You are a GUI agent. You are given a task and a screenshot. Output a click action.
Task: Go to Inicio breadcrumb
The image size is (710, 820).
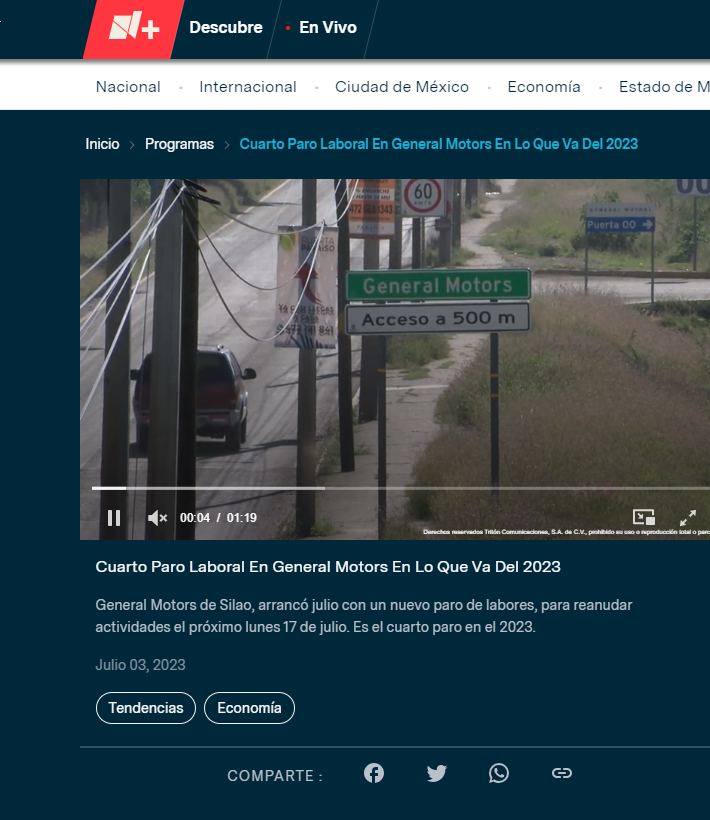click(x=102, y=144)
